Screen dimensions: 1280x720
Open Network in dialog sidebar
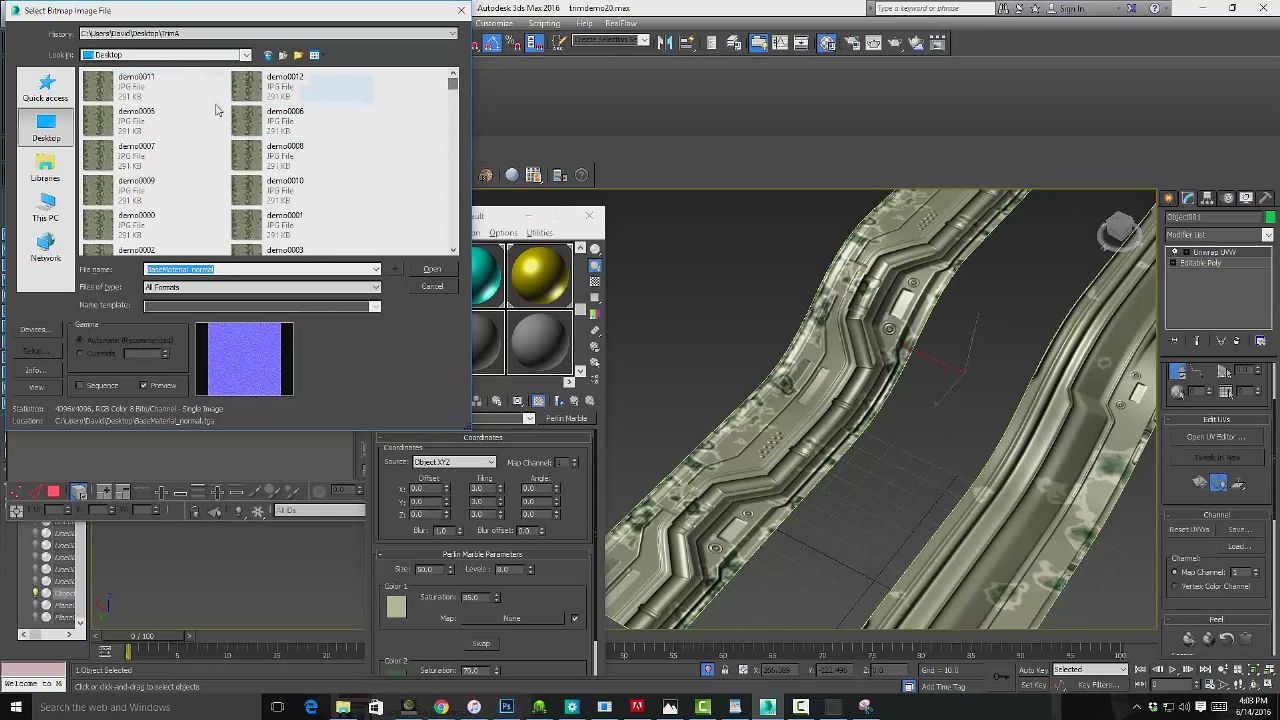coord(46,248)
